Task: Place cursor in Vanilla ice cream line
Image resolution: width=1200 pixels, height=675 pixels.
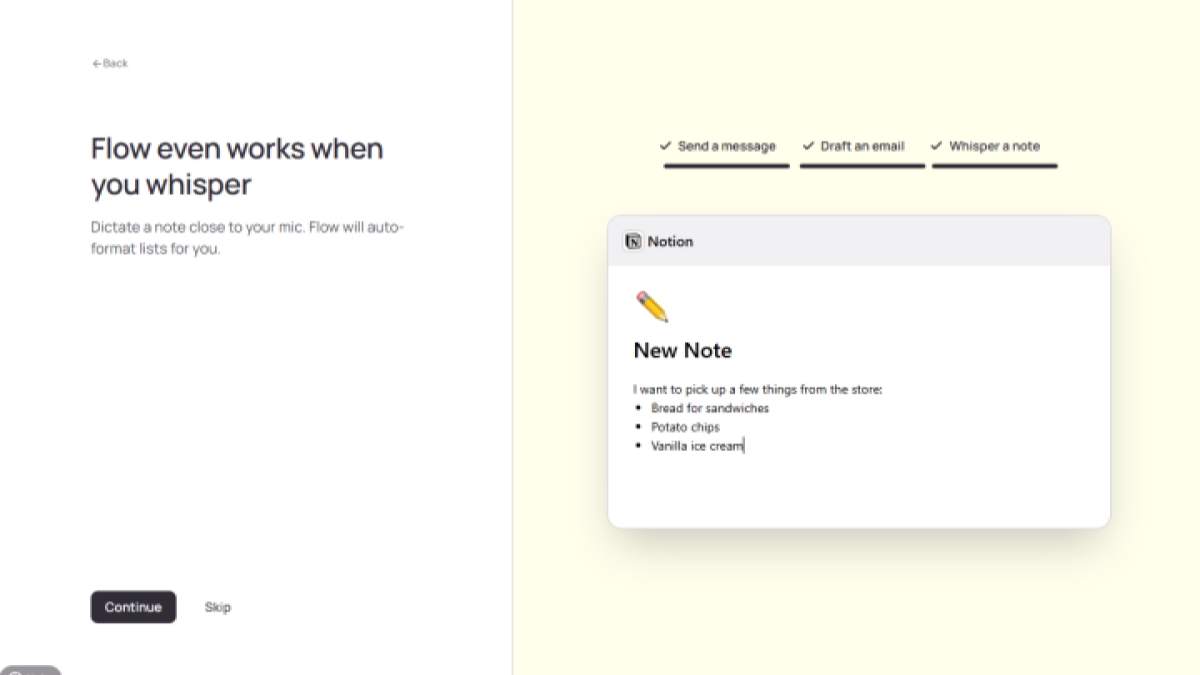Action: (x=697, y=446)
